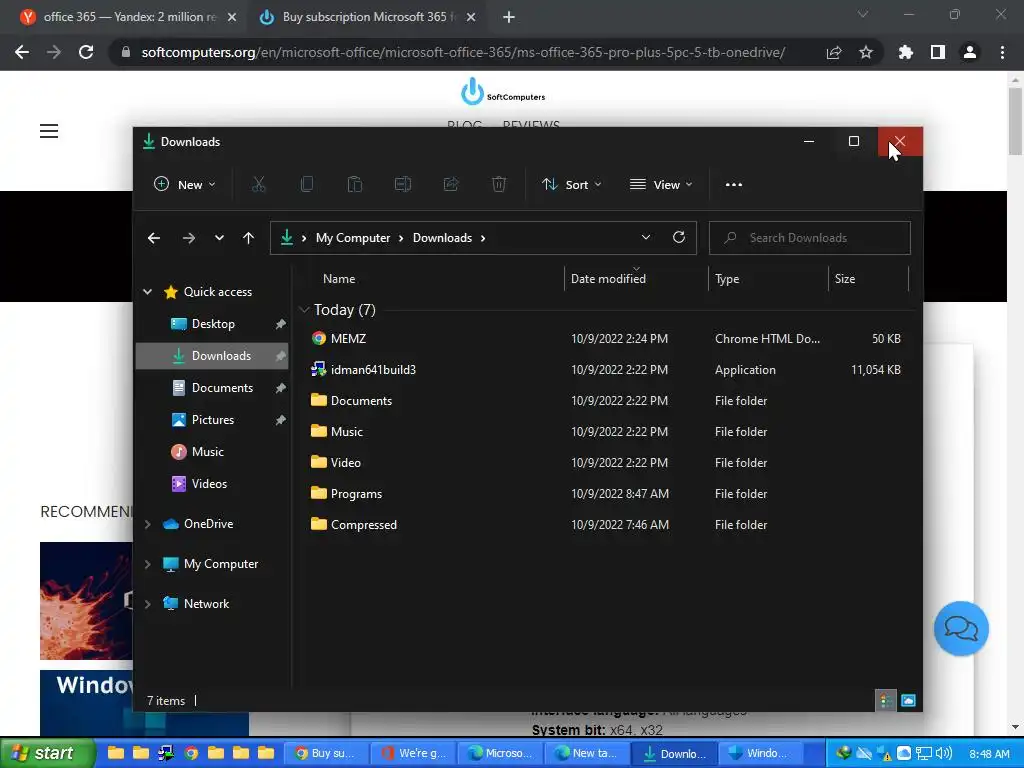
Task: Click the SoftComputers logo
Action: [x=503, y=92]
